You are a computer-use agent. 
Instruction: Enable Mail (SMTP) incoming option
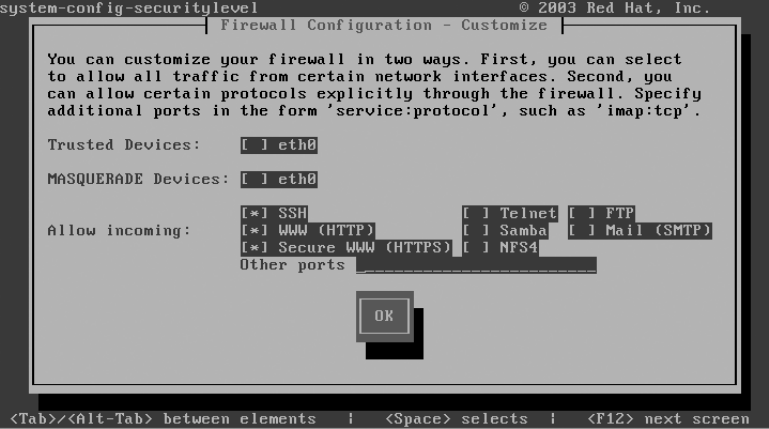tap(640, 230)
